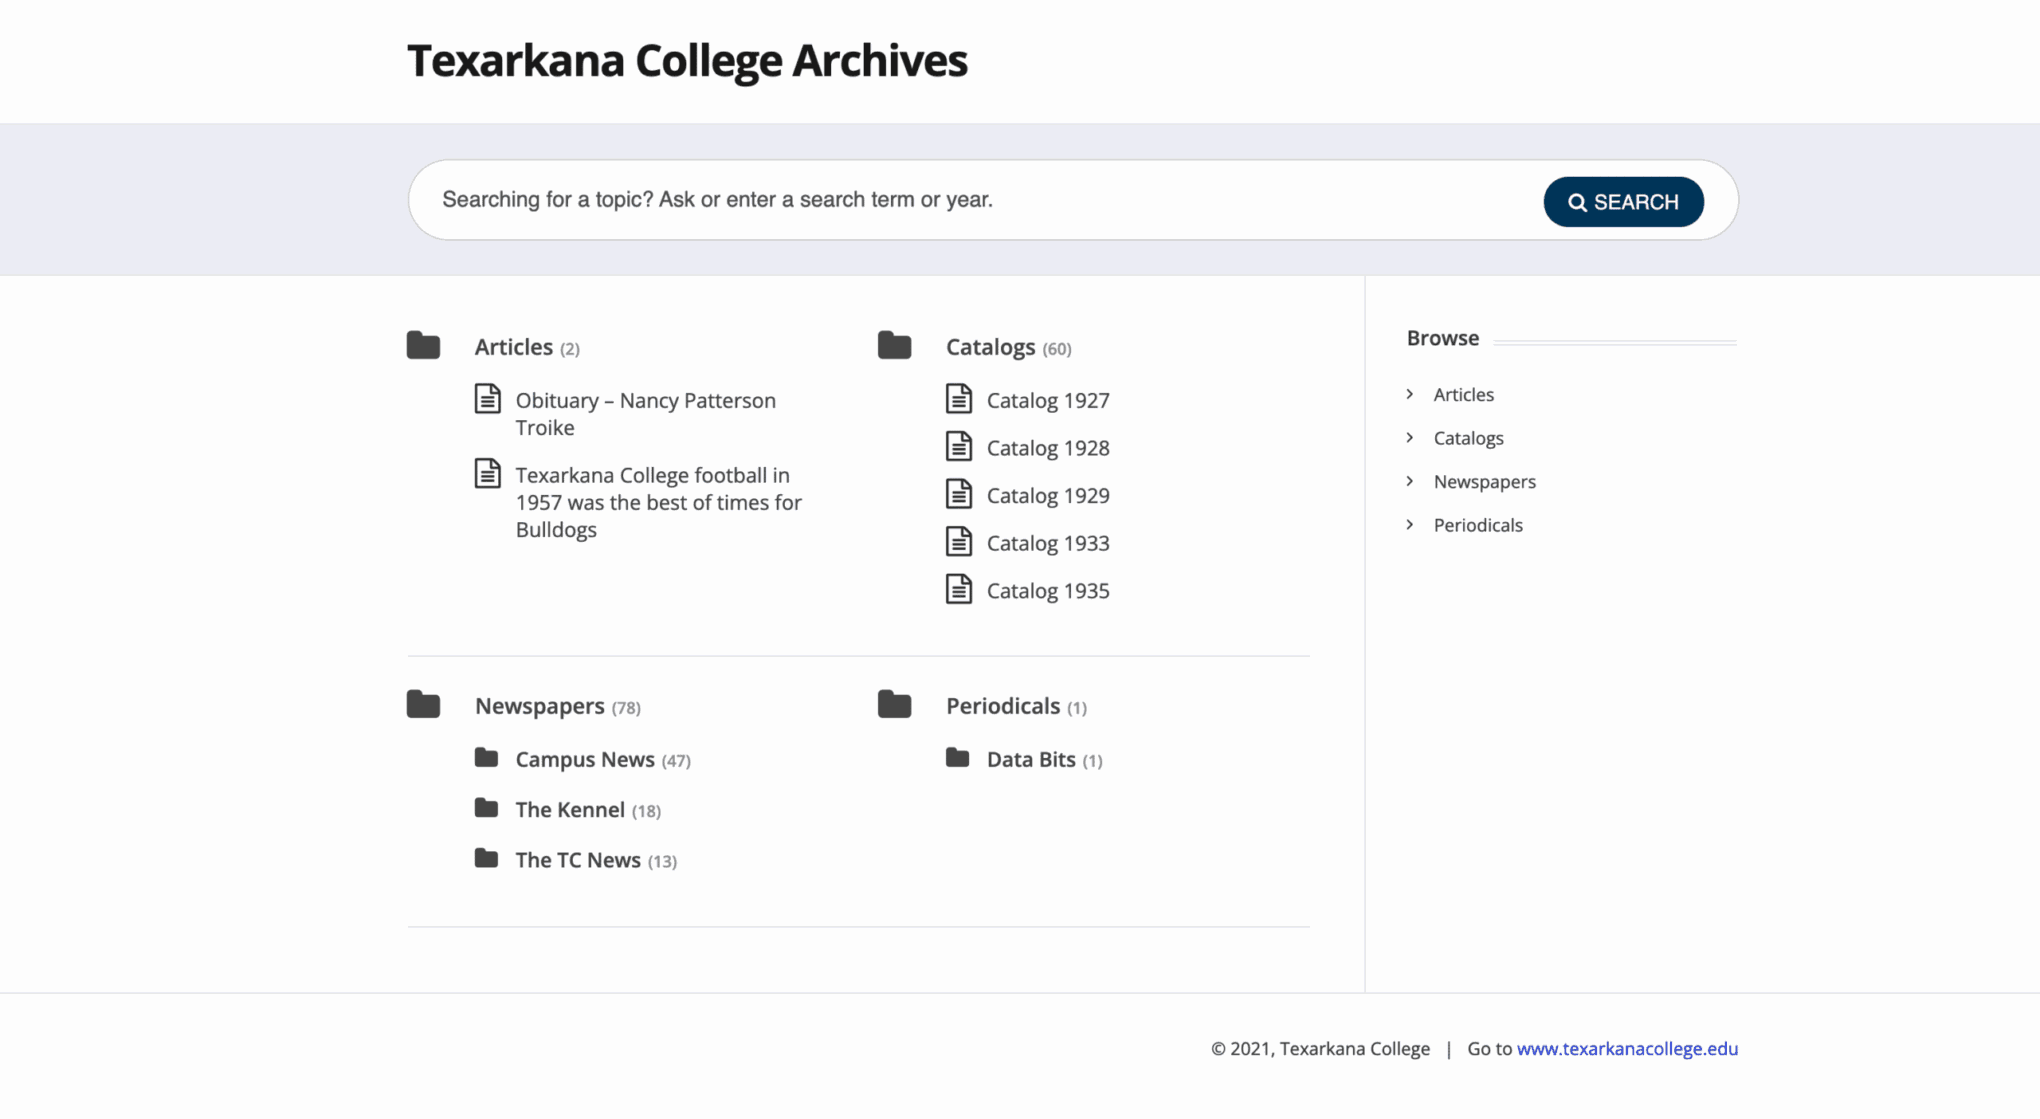
Task: Click the Articles folder icon
Action: click(x=423, y=346)
